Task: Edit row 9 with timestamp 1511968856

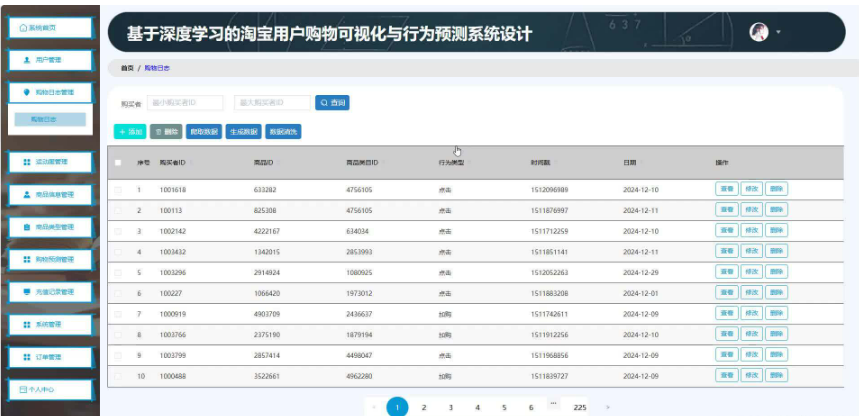Action: [752, 356]
